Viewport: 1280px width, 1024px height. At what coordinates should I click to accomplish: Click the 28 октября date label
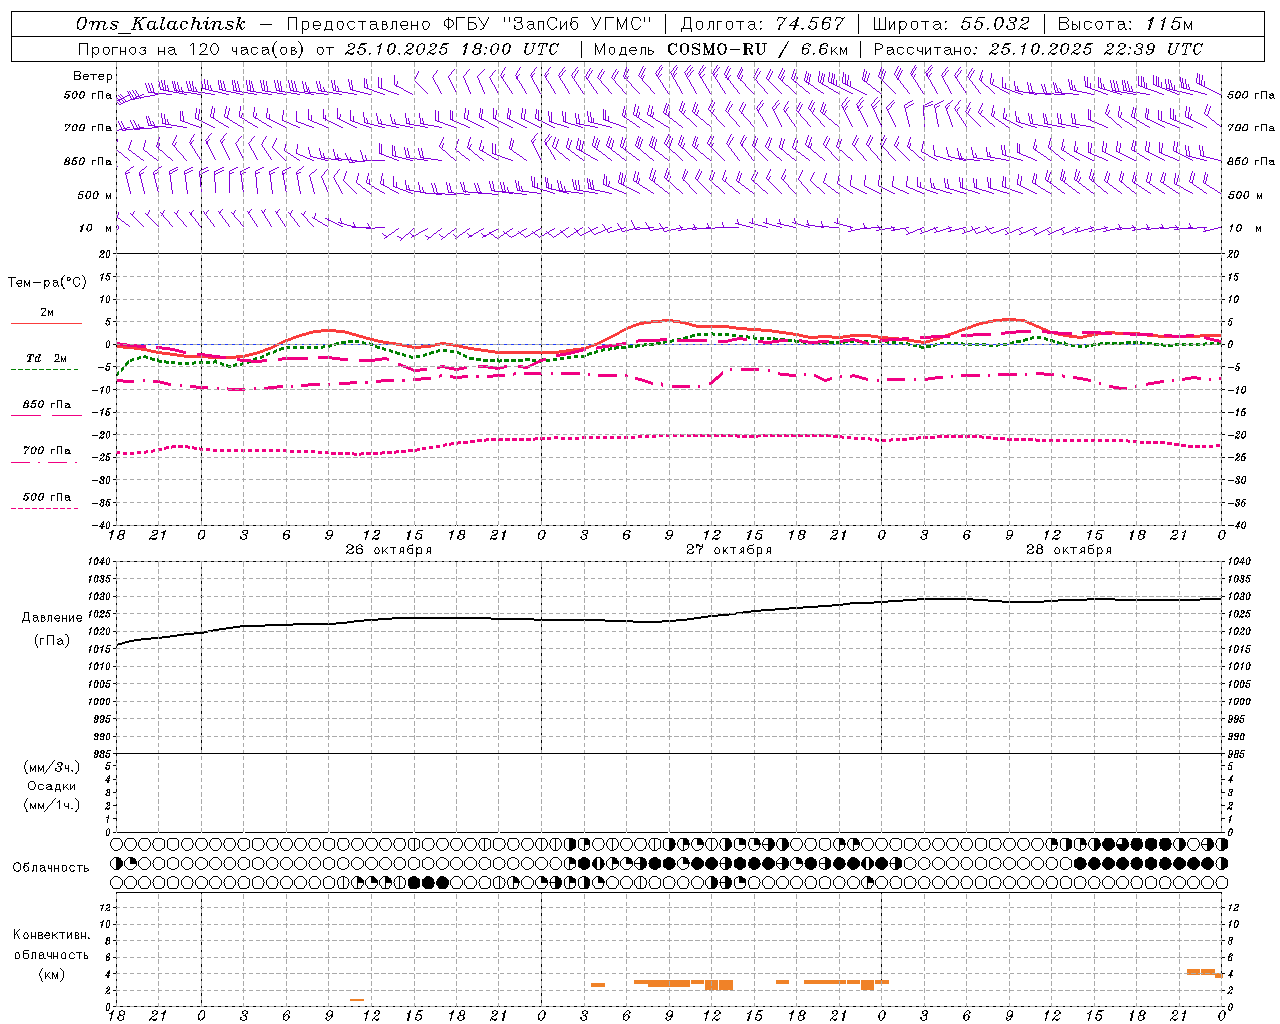coord(1069,550)
